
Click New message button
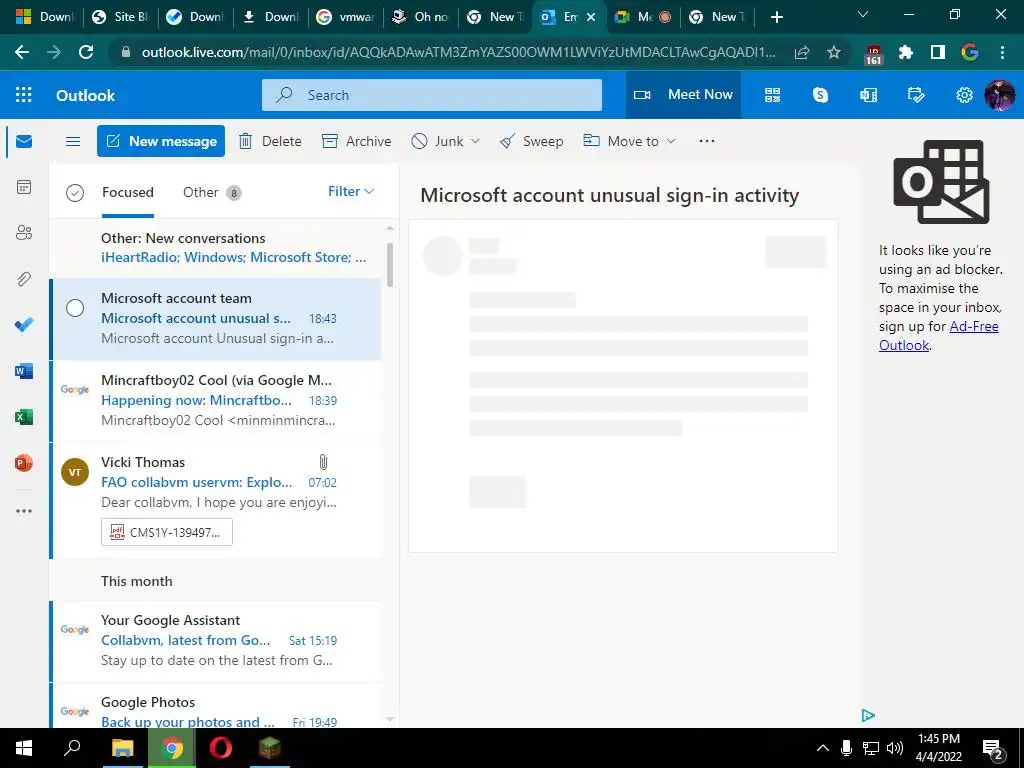[x=161, y=141]
